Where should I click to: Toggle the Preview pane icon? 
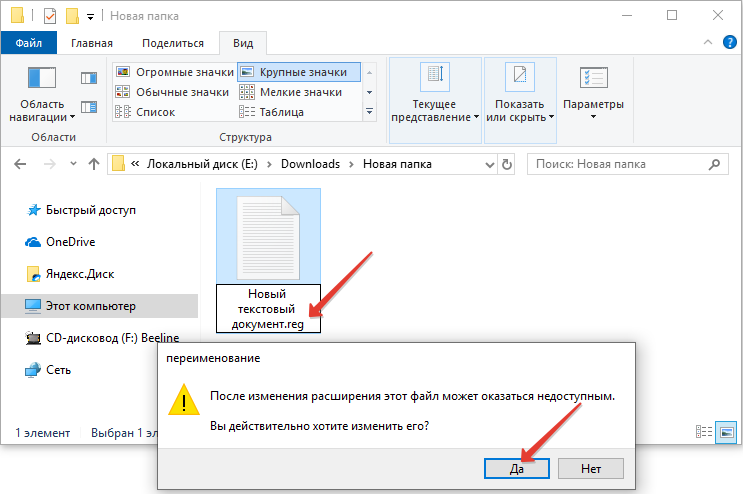(89, 78)
